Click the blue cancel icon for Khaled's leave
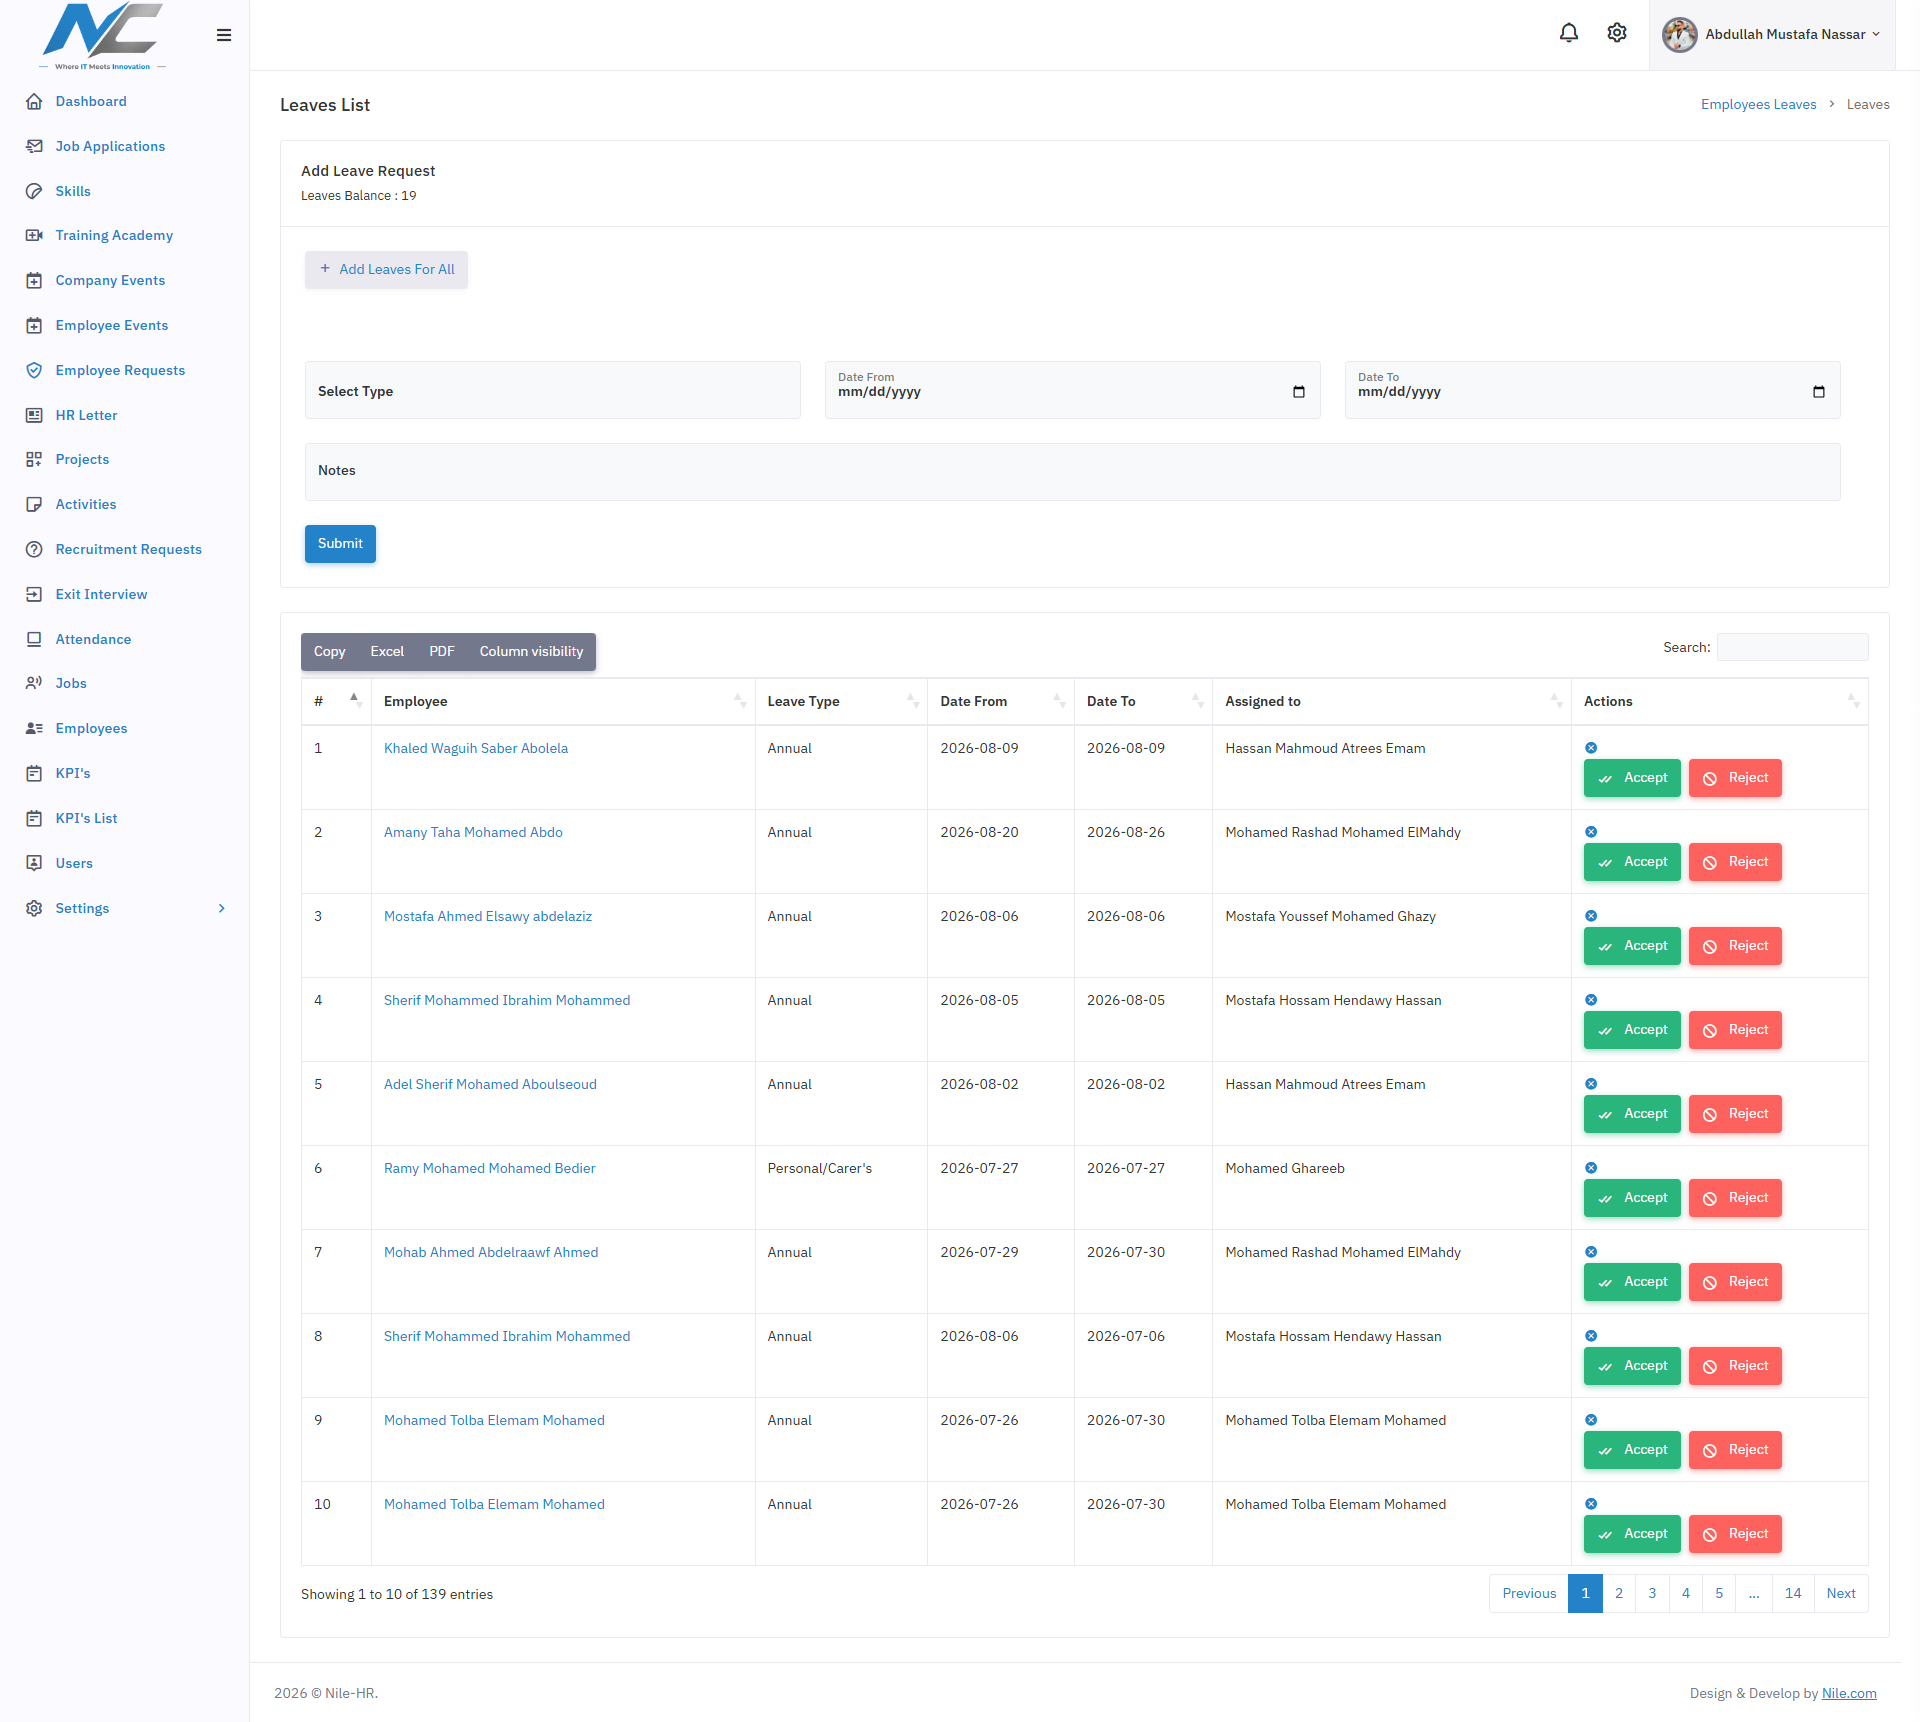1920x1722 pixels. coord(1591,748)
